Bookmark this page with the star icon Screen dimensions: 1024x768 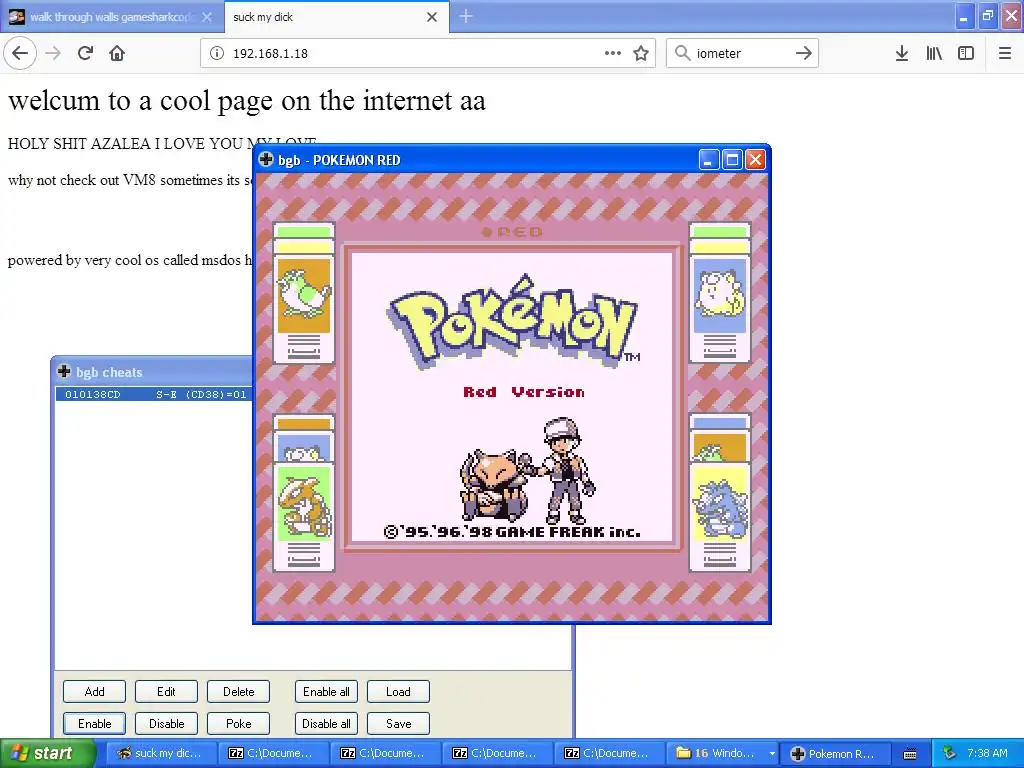[x=641, y=53]
